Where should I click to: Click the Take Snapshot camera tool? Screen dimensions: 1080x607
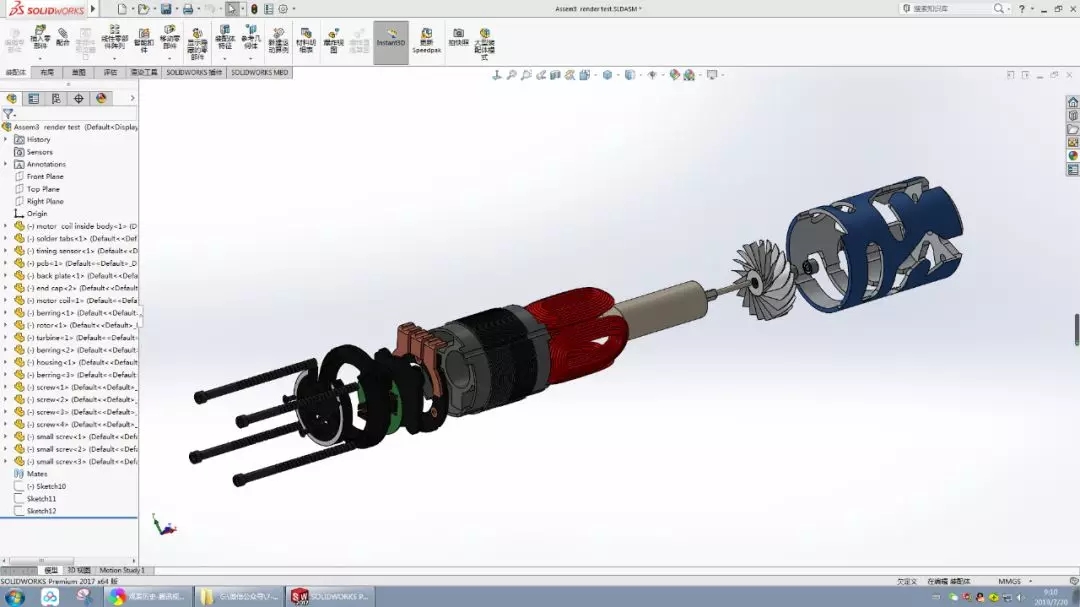459,37
